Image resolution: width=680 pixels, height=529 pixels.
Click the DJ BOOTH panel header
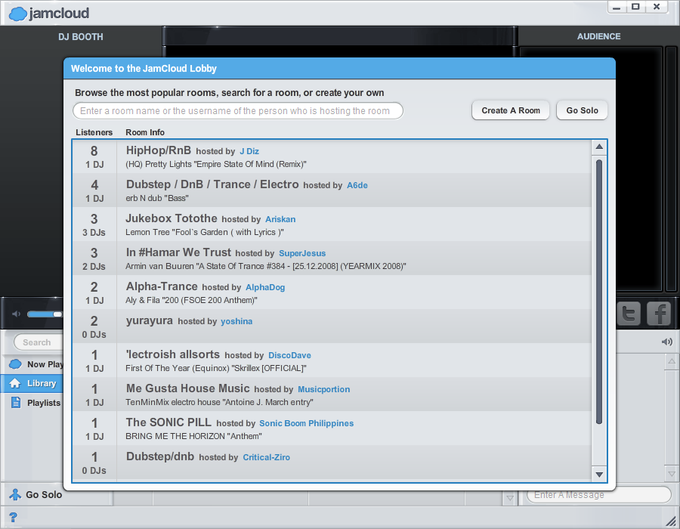81,37
